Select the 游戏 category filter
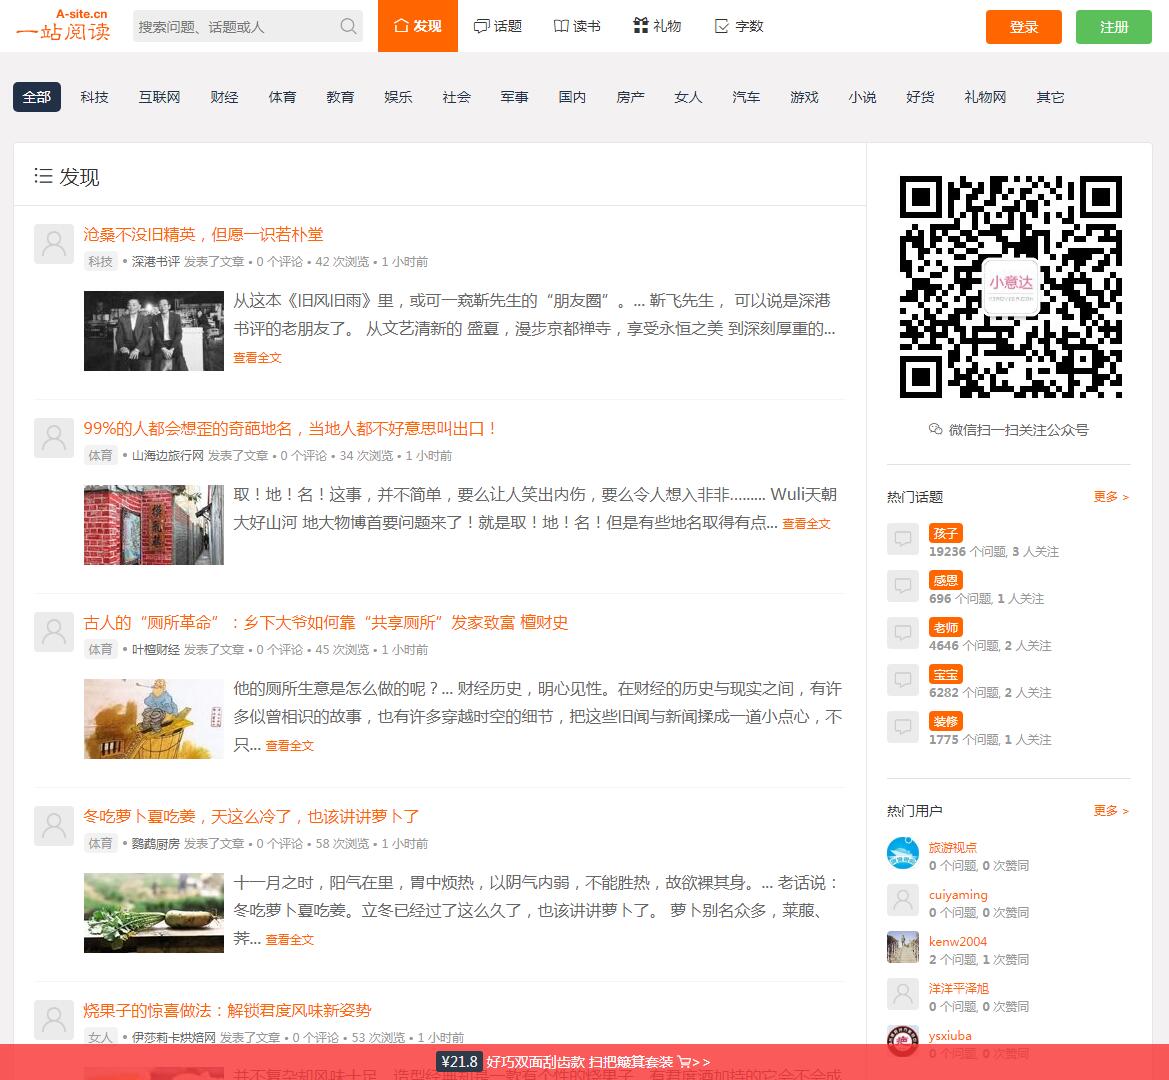 (804, 97)
